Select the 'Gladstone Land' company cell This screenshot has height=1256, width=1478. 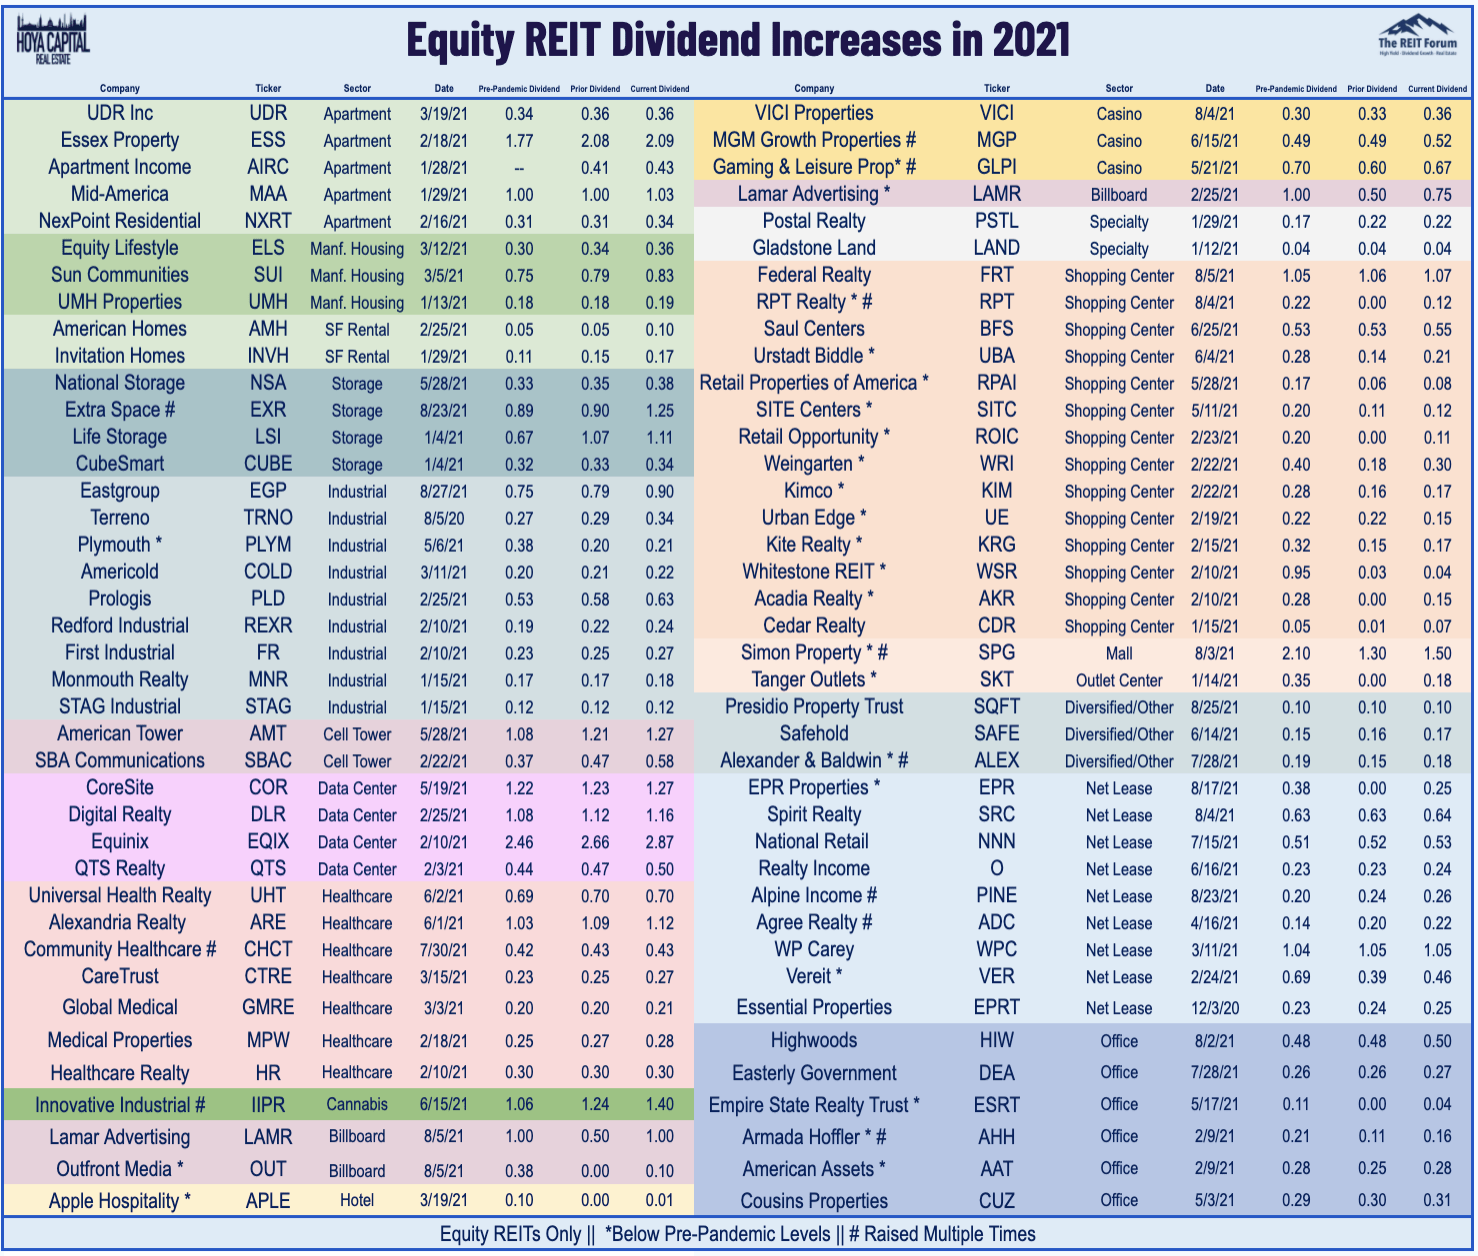pos(814,248)
